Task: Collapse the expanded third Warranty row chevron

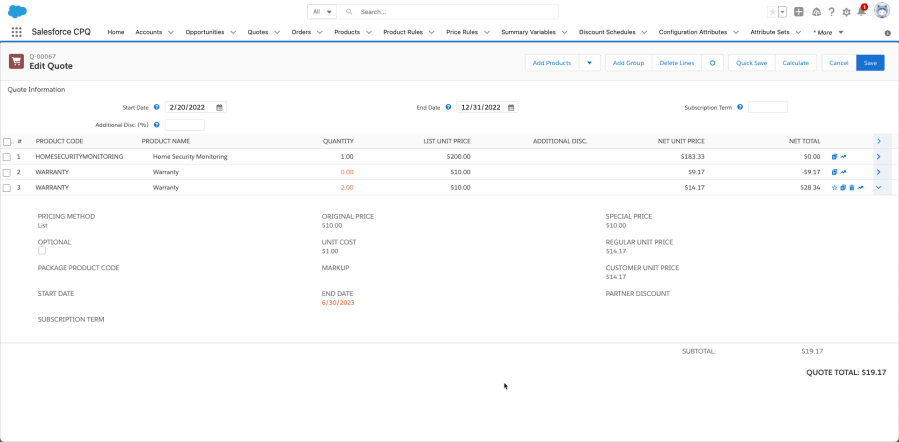Action: (x=878, y=187)
